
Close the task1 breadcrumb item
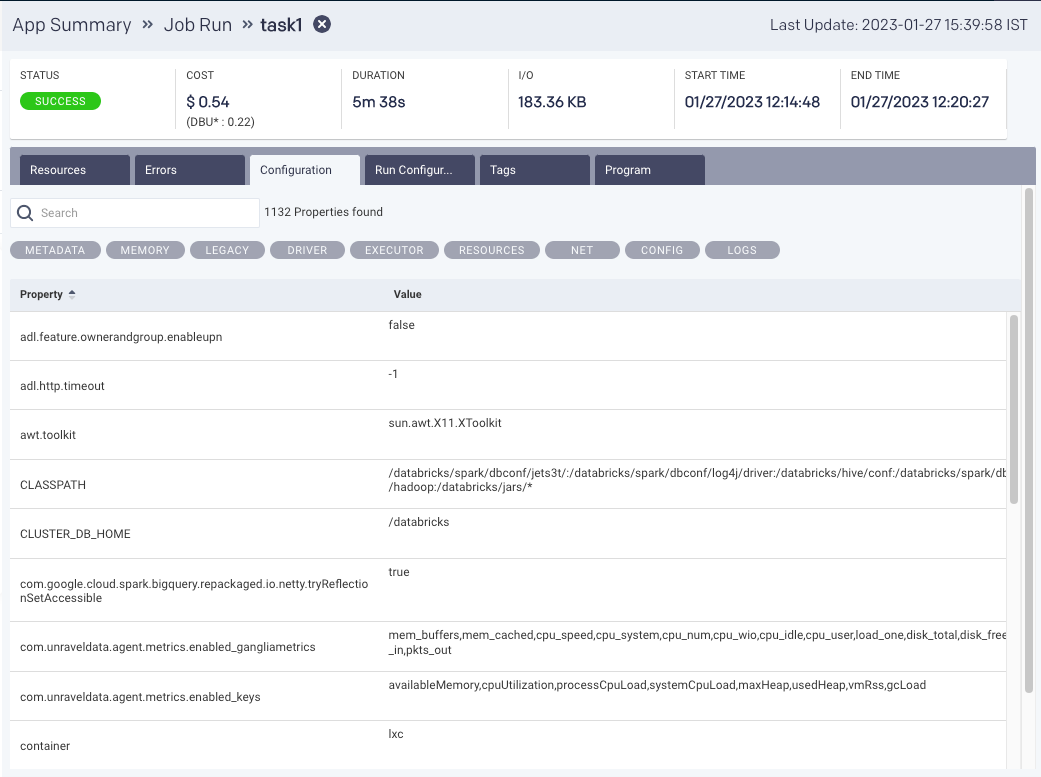[x=321, y=25]
